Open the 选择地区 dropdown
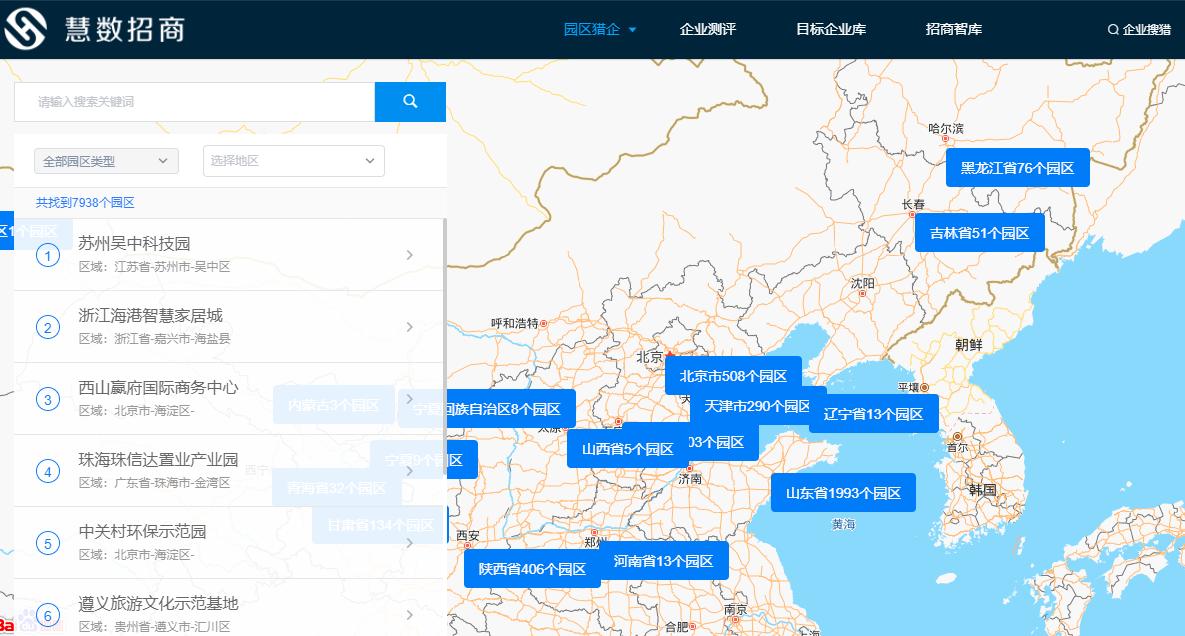This screenshot has height=636, width=1185. coord(293,161)
